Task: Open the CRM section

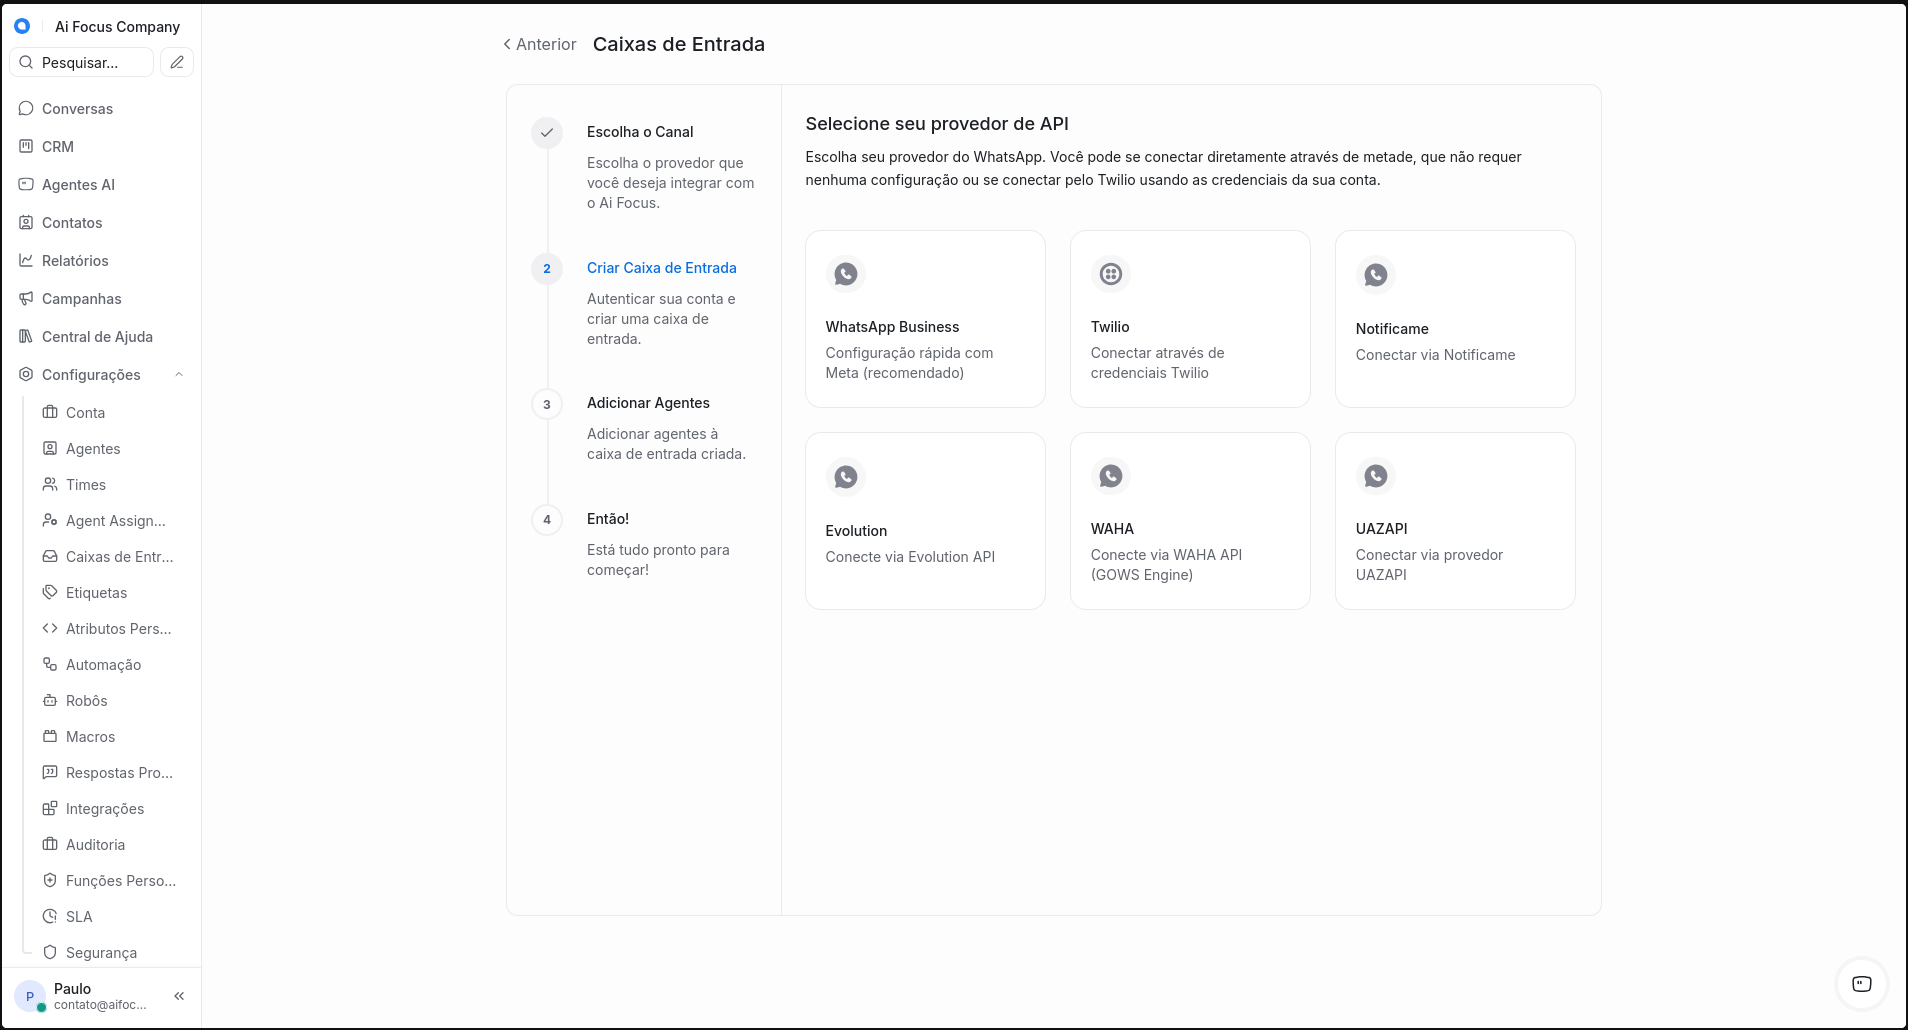Action: click(58, 146)
